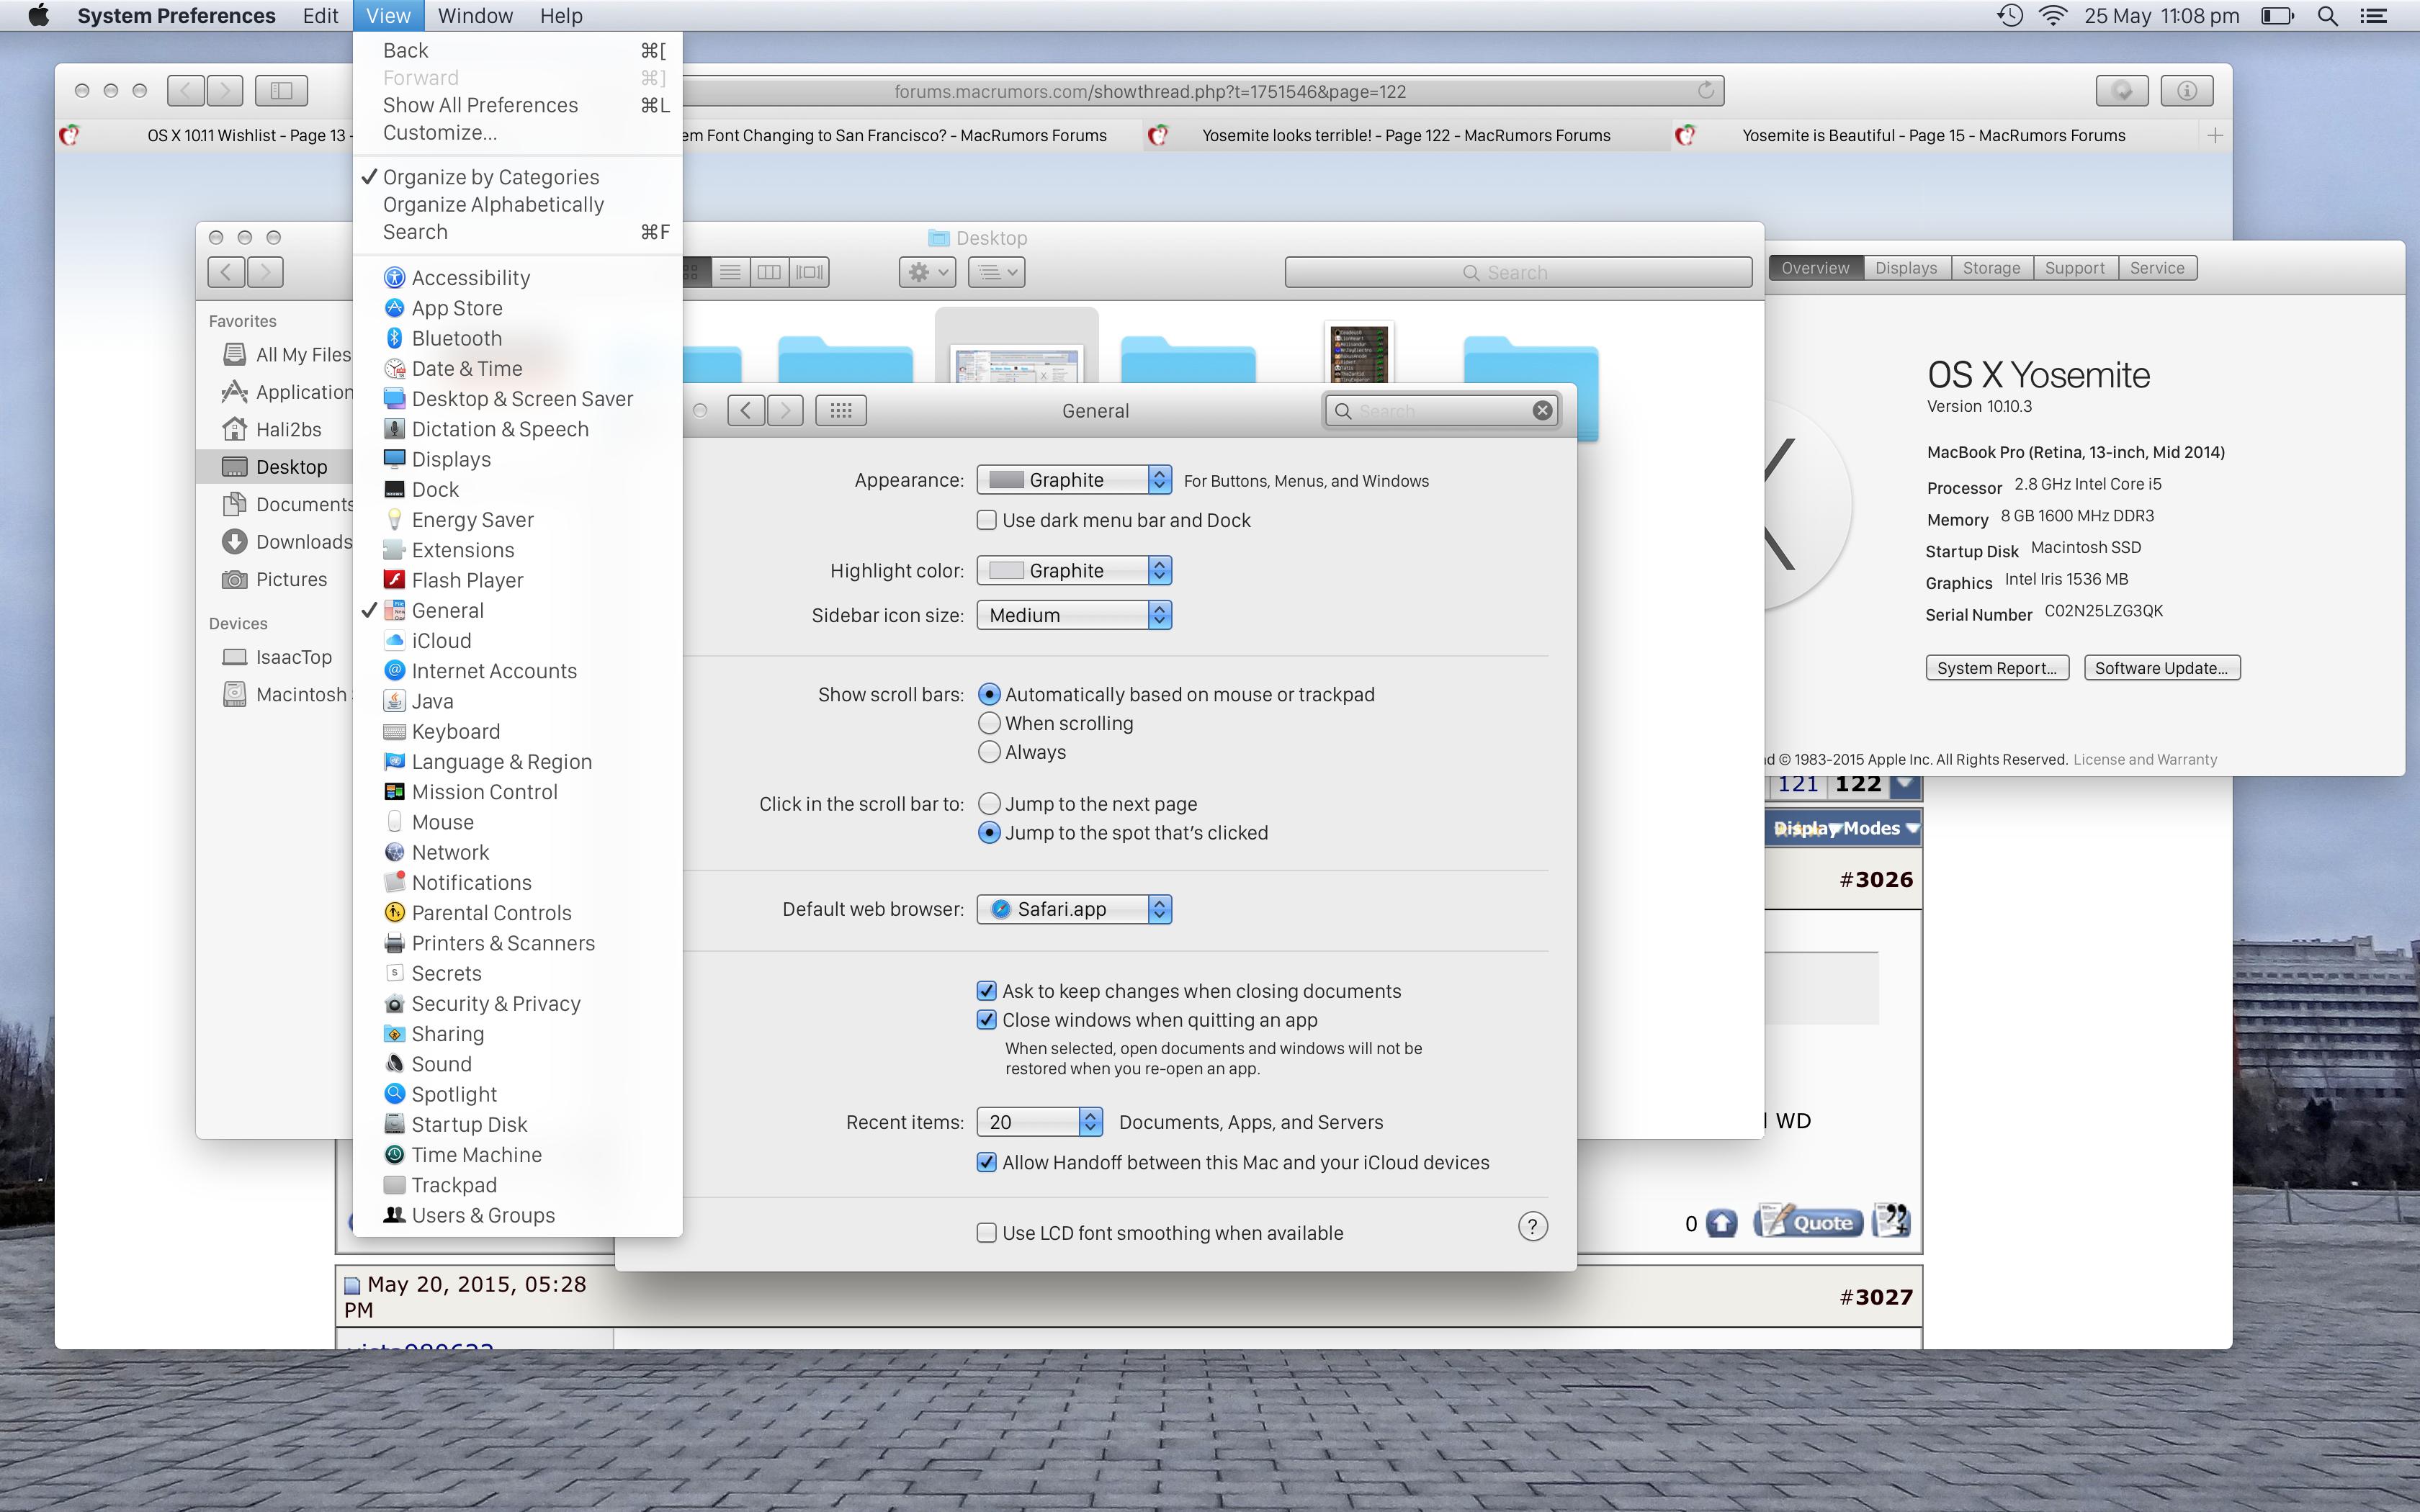Open the License and Warranty link

click(2144, 760)
